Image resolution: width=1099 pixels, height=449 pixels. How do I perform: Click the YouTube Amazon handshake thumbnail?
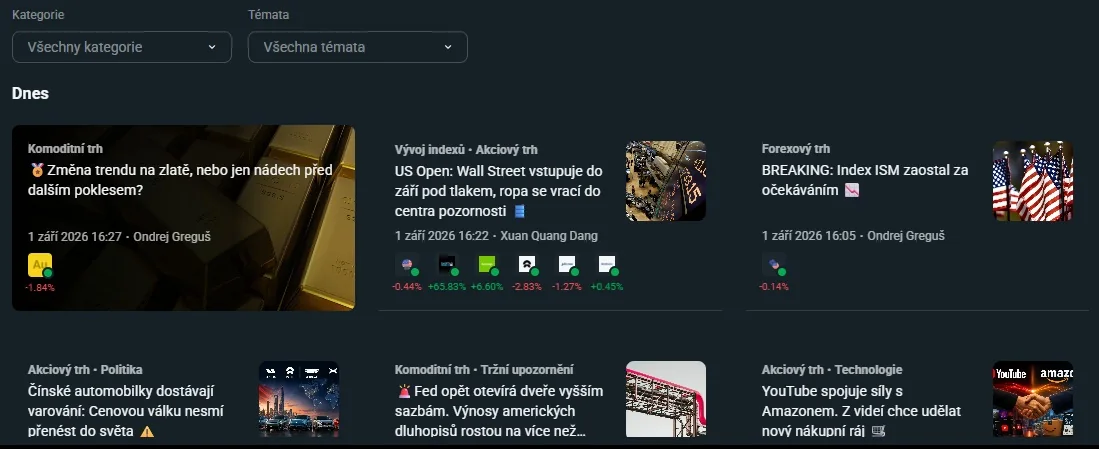(x=1032, y=399)
